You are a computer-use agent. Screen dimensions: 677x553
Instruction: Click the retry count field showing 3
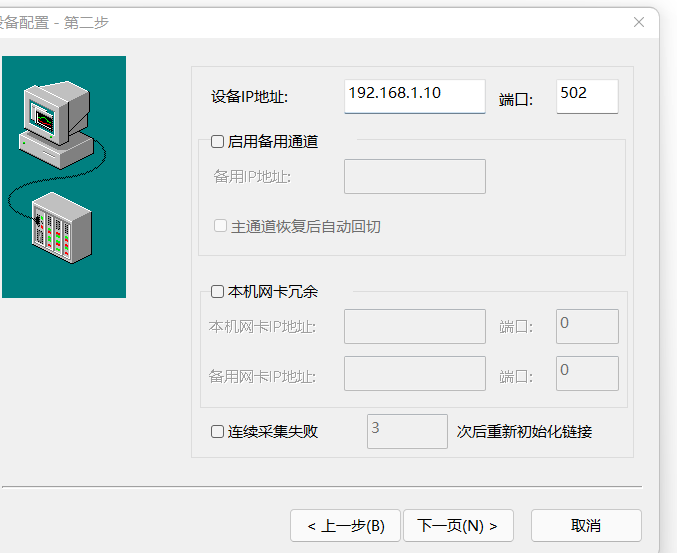coord(407,431)
